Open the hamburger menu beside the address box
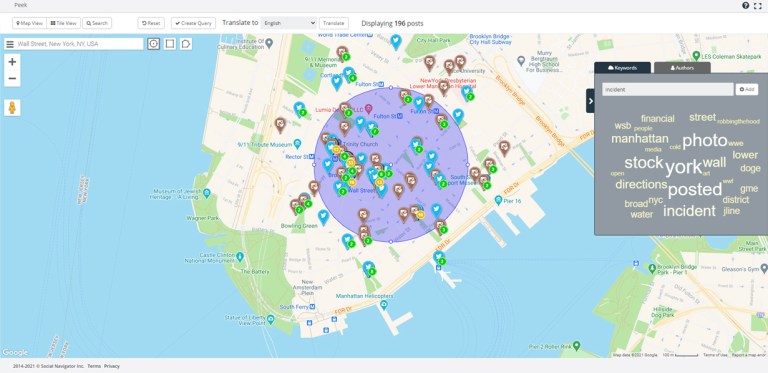This screenshot has width=768, height=373. coord(9,44)
